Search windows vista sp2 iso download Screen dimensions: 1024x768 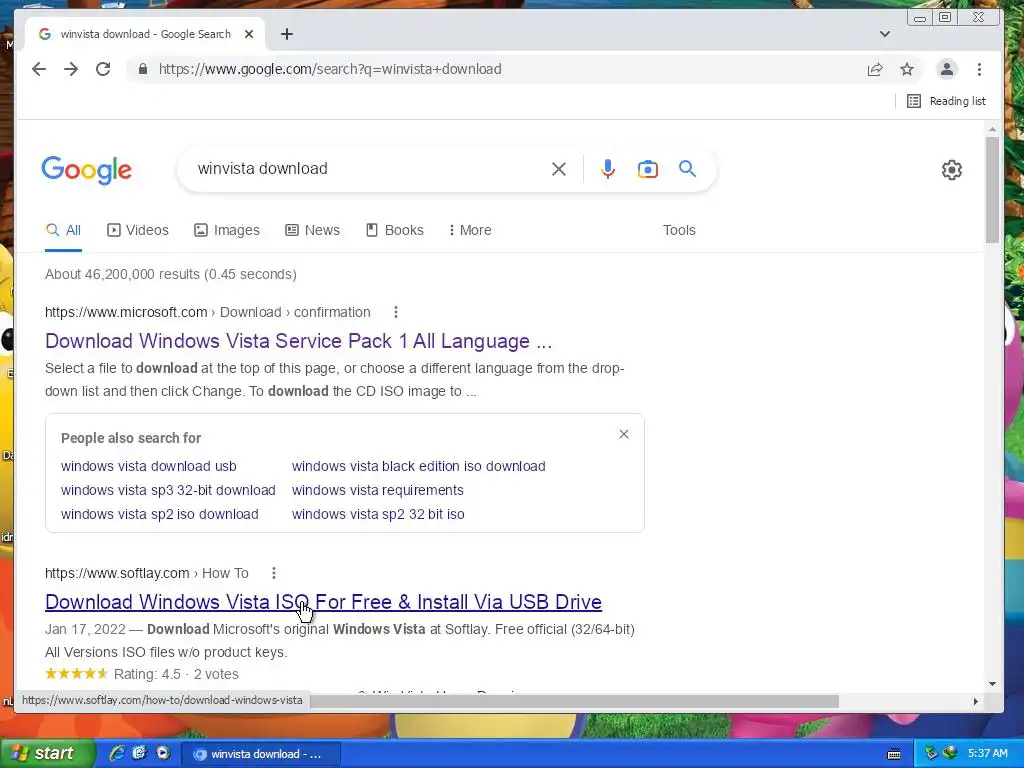pos(159,515)
